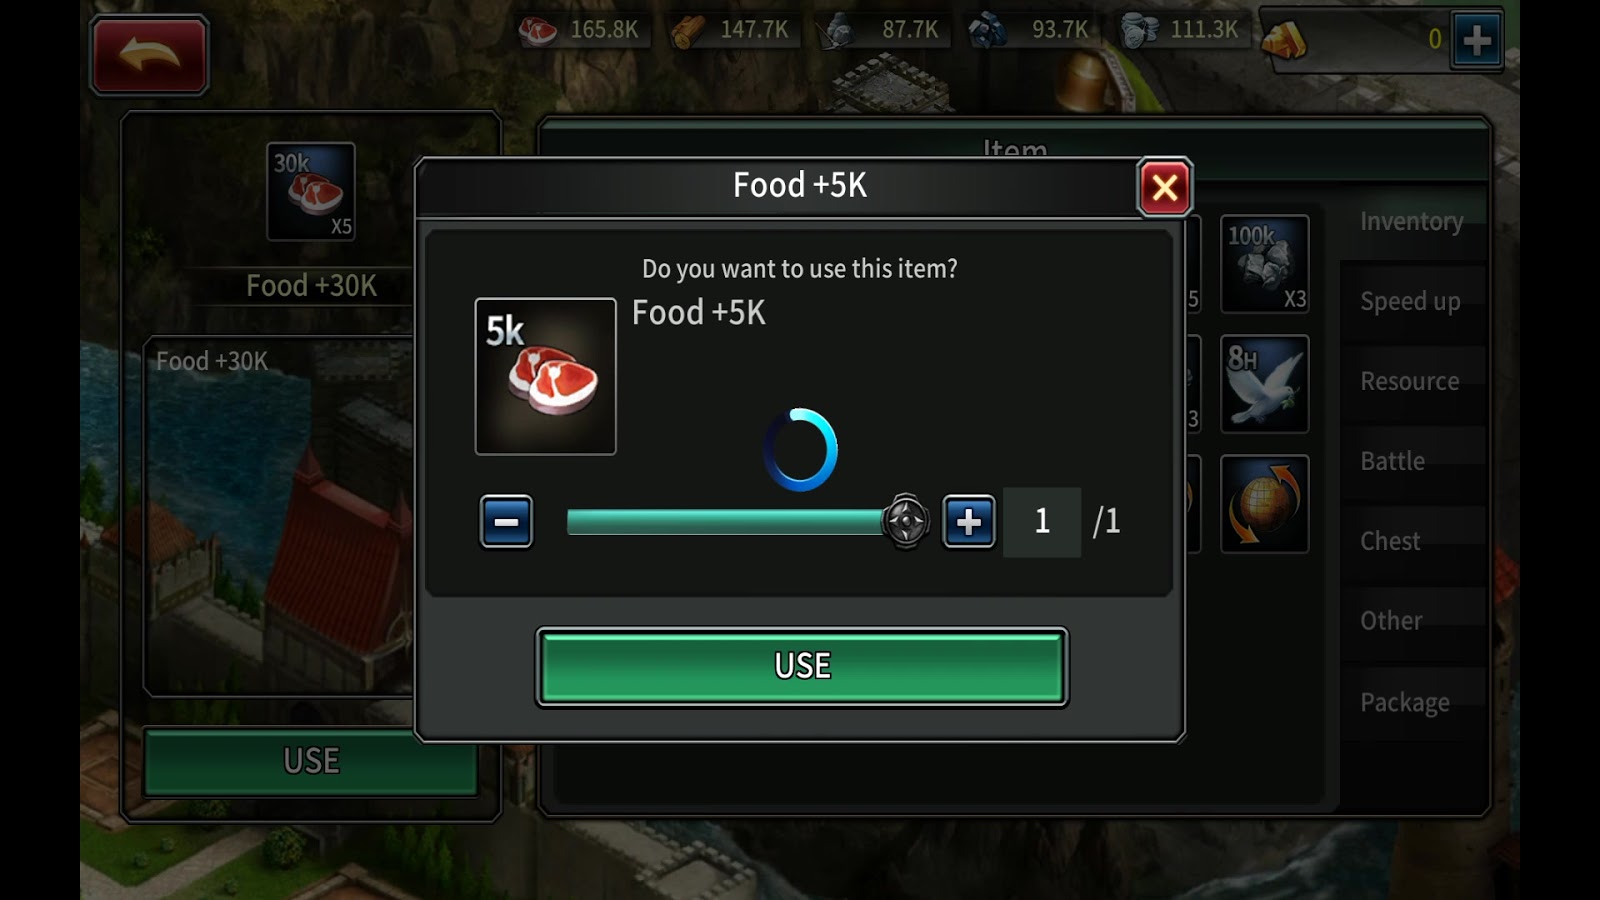This screenshot has width=1600, height=900.
Task: Select the 100k stone item
Action: coord(1265,264)
